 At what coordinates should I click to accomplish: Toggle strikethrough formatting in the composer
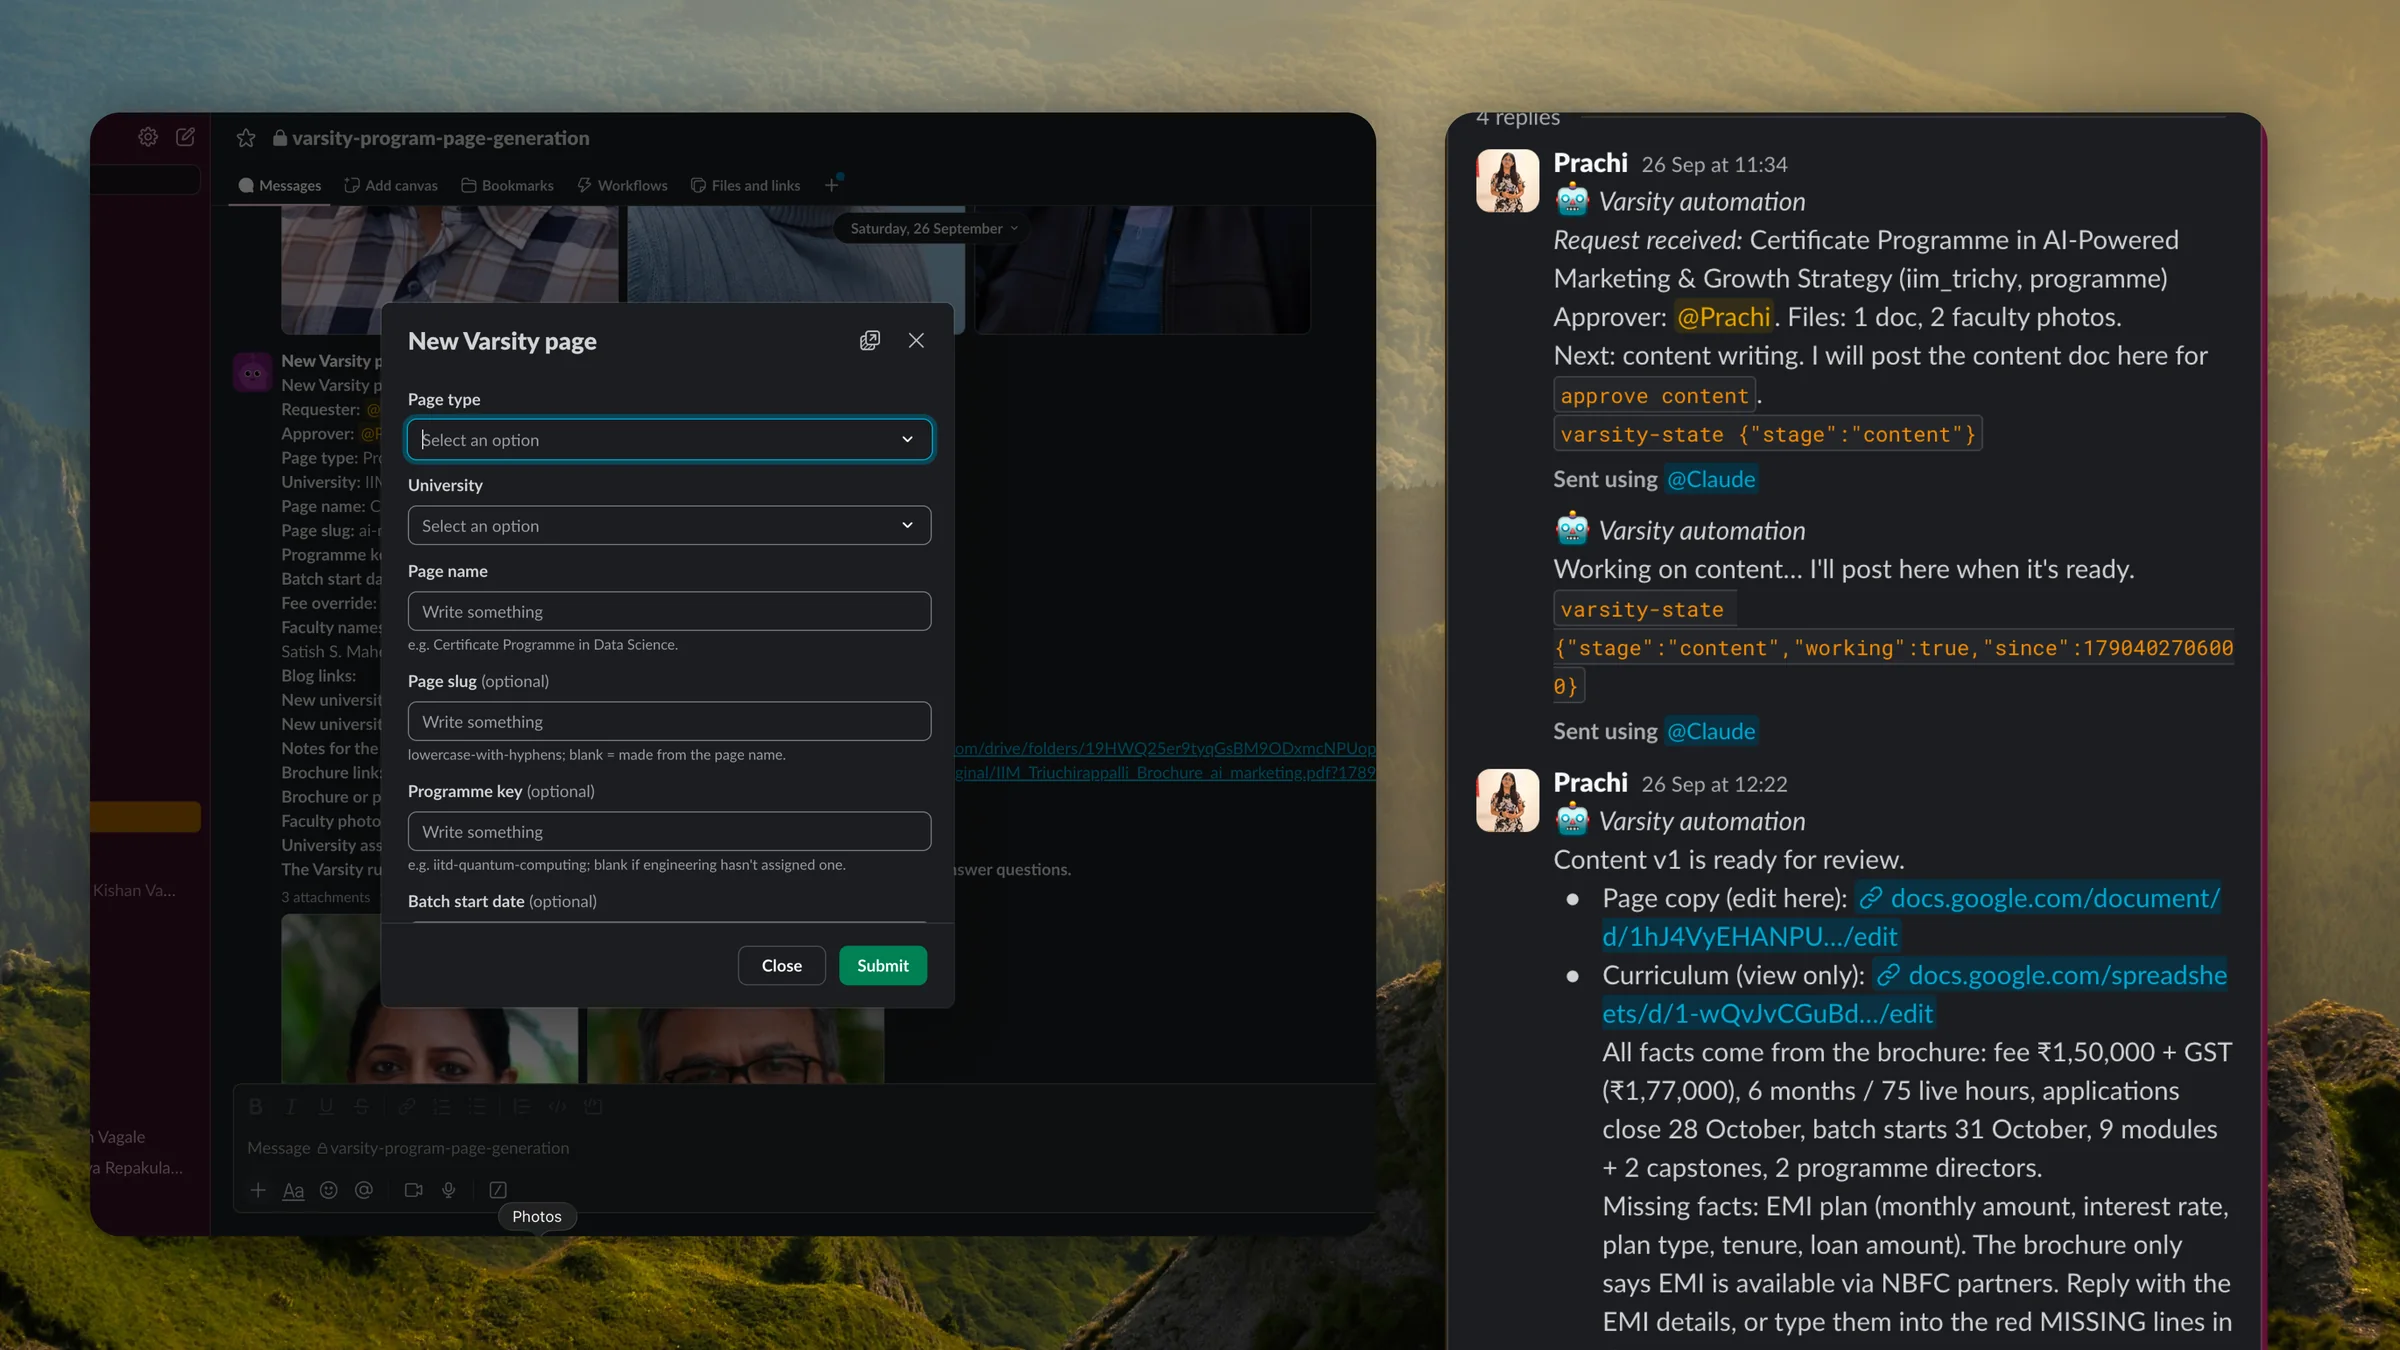click(361, 1106)
